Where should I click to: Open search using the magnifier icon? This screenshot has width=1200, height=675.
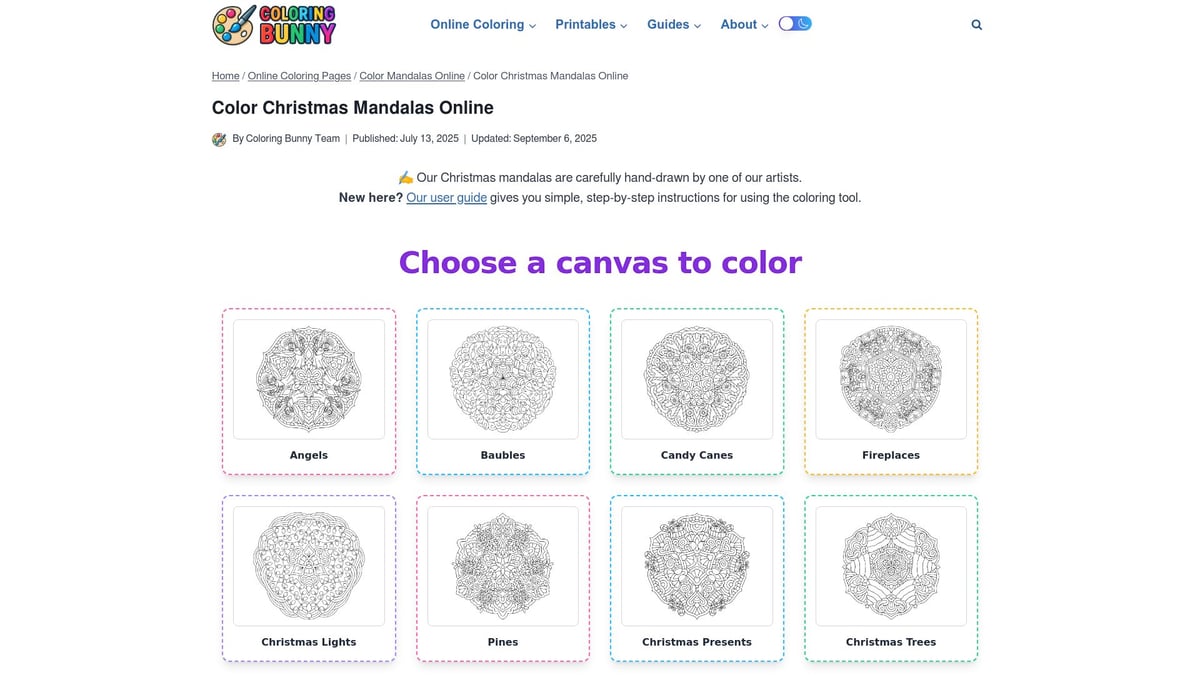tap(976, 24)
